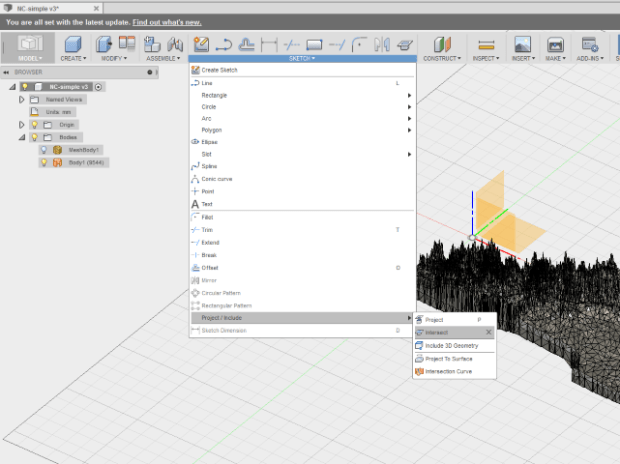Click the Trim toolbar icon
The image size is (620, 464).
pyautogui.click(x=292, y=44)
